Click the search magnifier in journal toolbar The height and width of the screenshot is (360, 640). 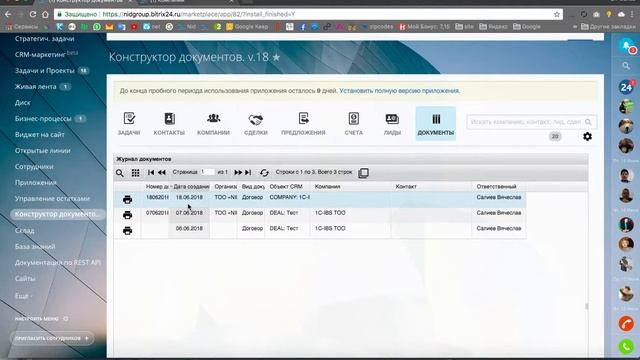click(x=120, y=173)
